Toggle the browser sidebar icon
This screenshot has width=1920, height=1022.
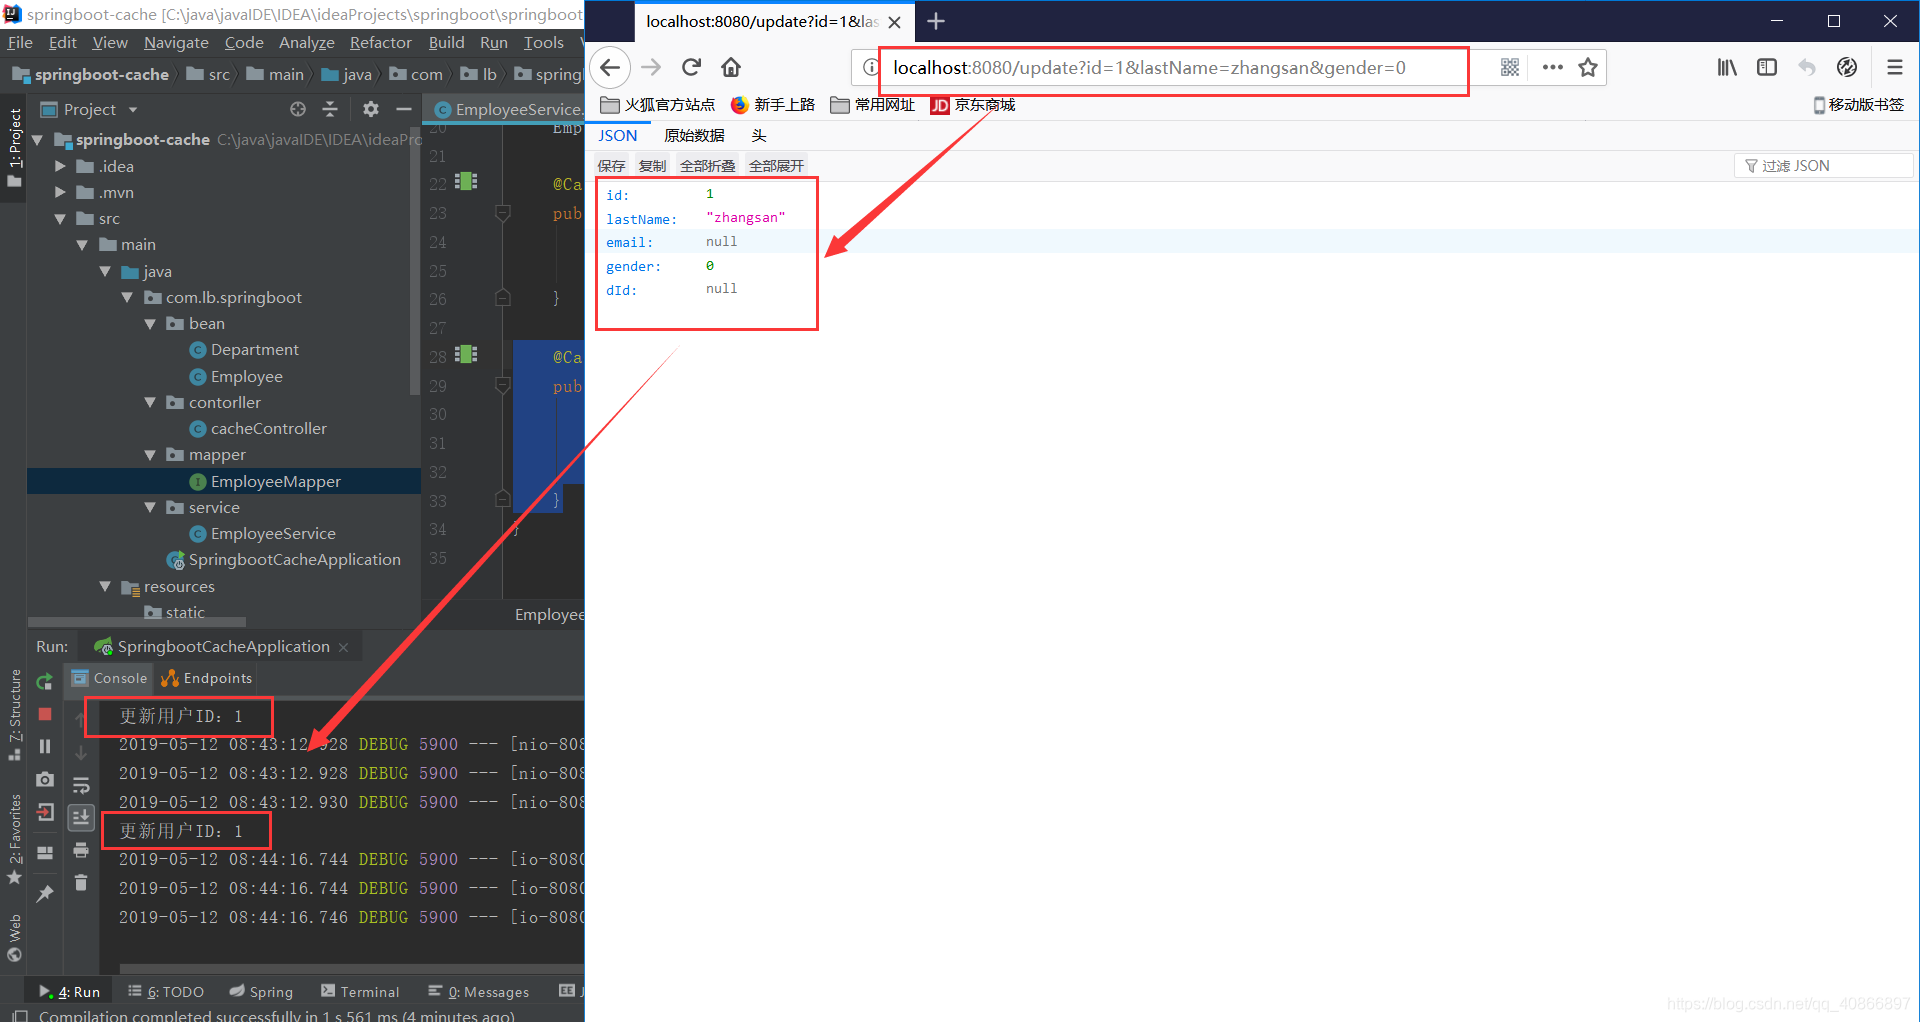[1767, 67]
